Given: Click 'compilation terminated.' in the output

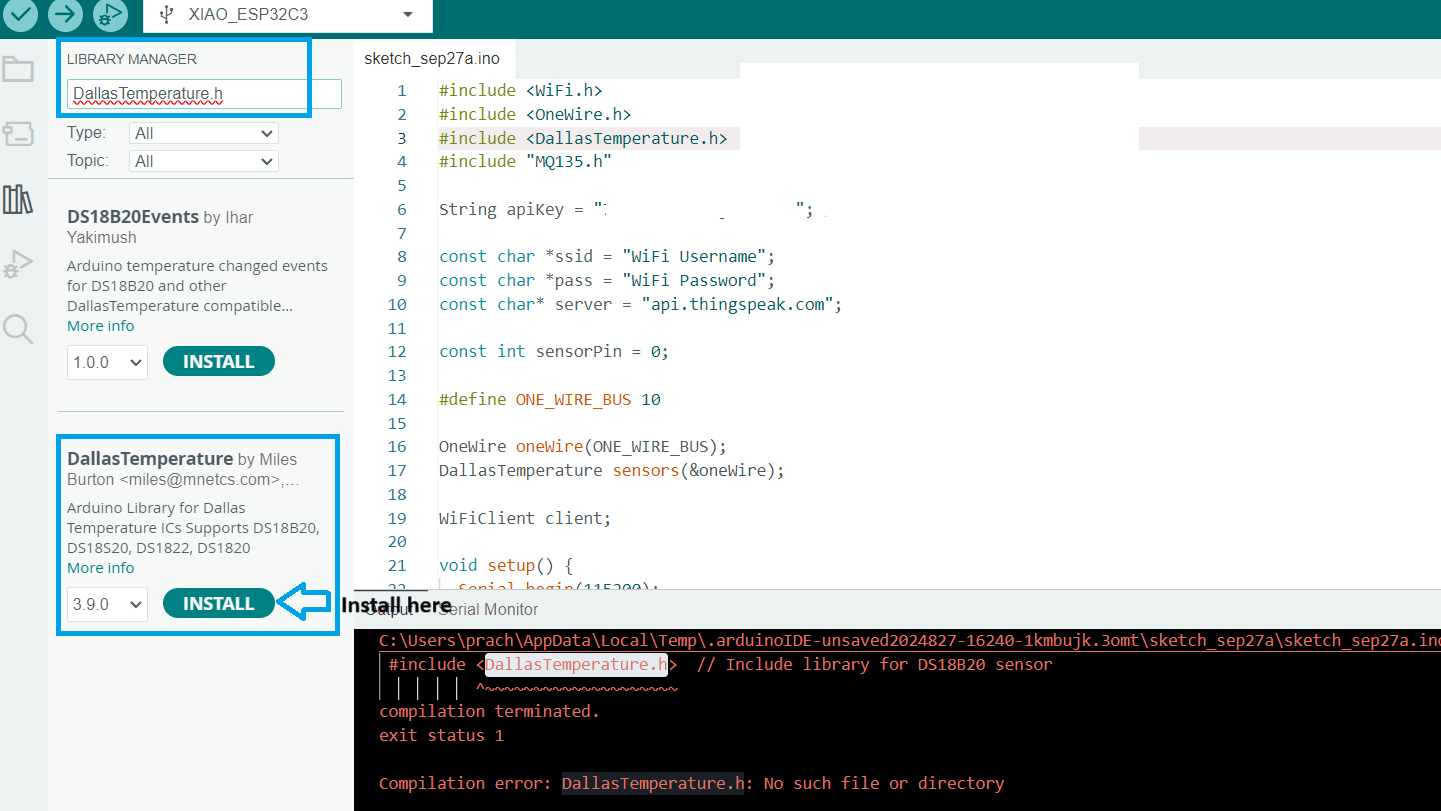Looking at the screenshot, I should [489, 711].
